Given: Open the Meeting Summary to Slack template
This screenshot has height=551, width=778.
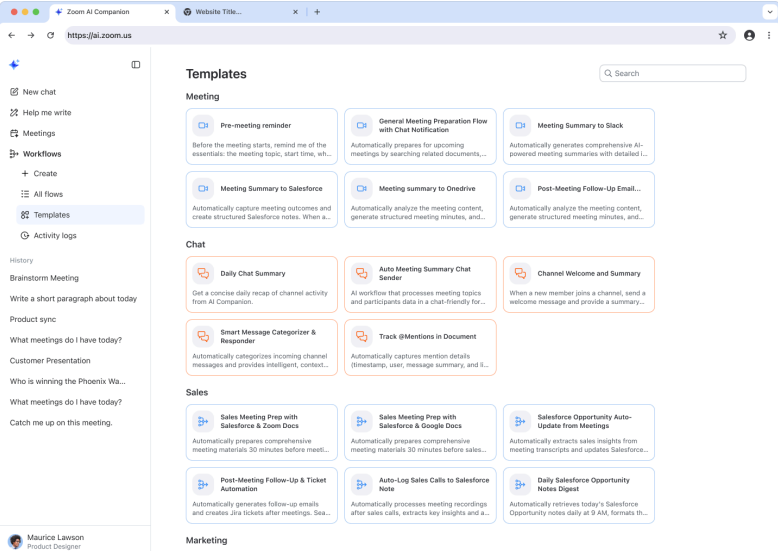Looking at the screenshot, I should [579, 126].
